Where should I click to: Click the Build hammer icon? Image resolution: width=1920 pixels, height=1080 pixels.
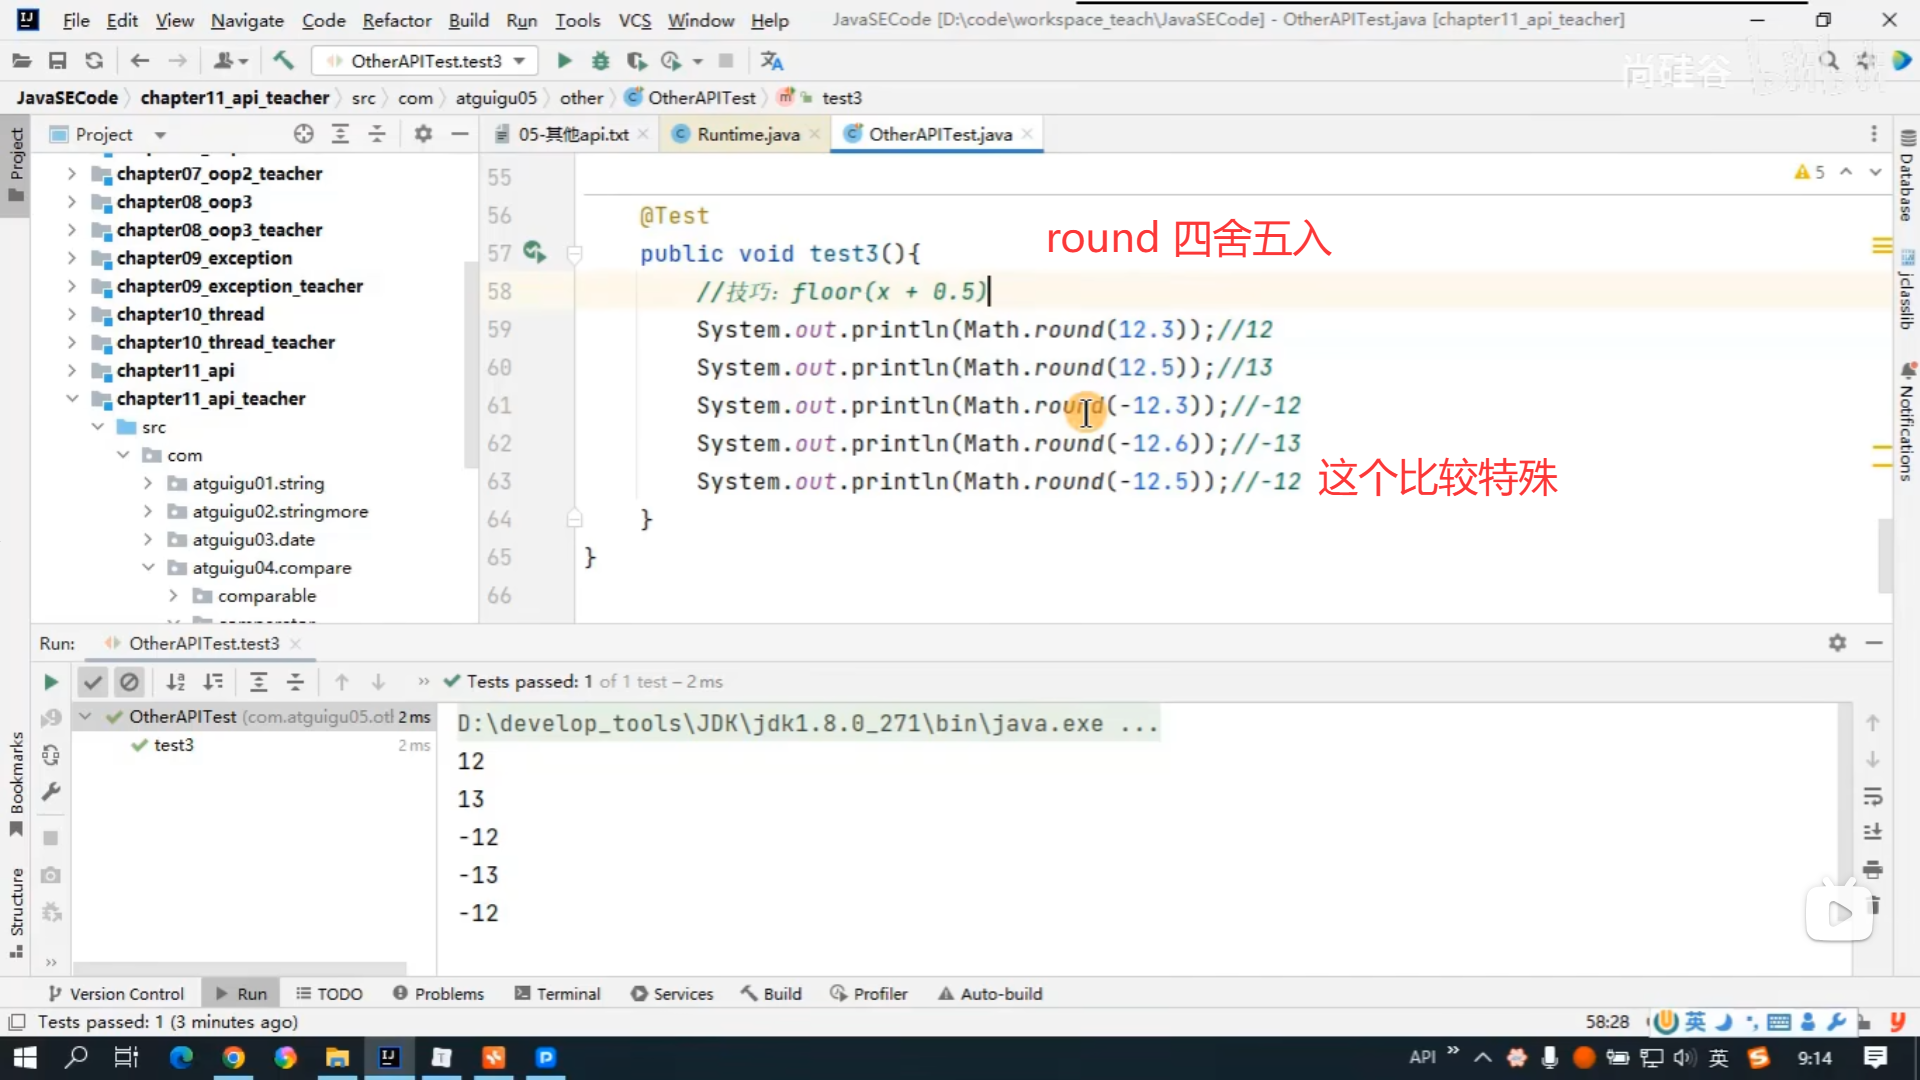coord(284,61)
